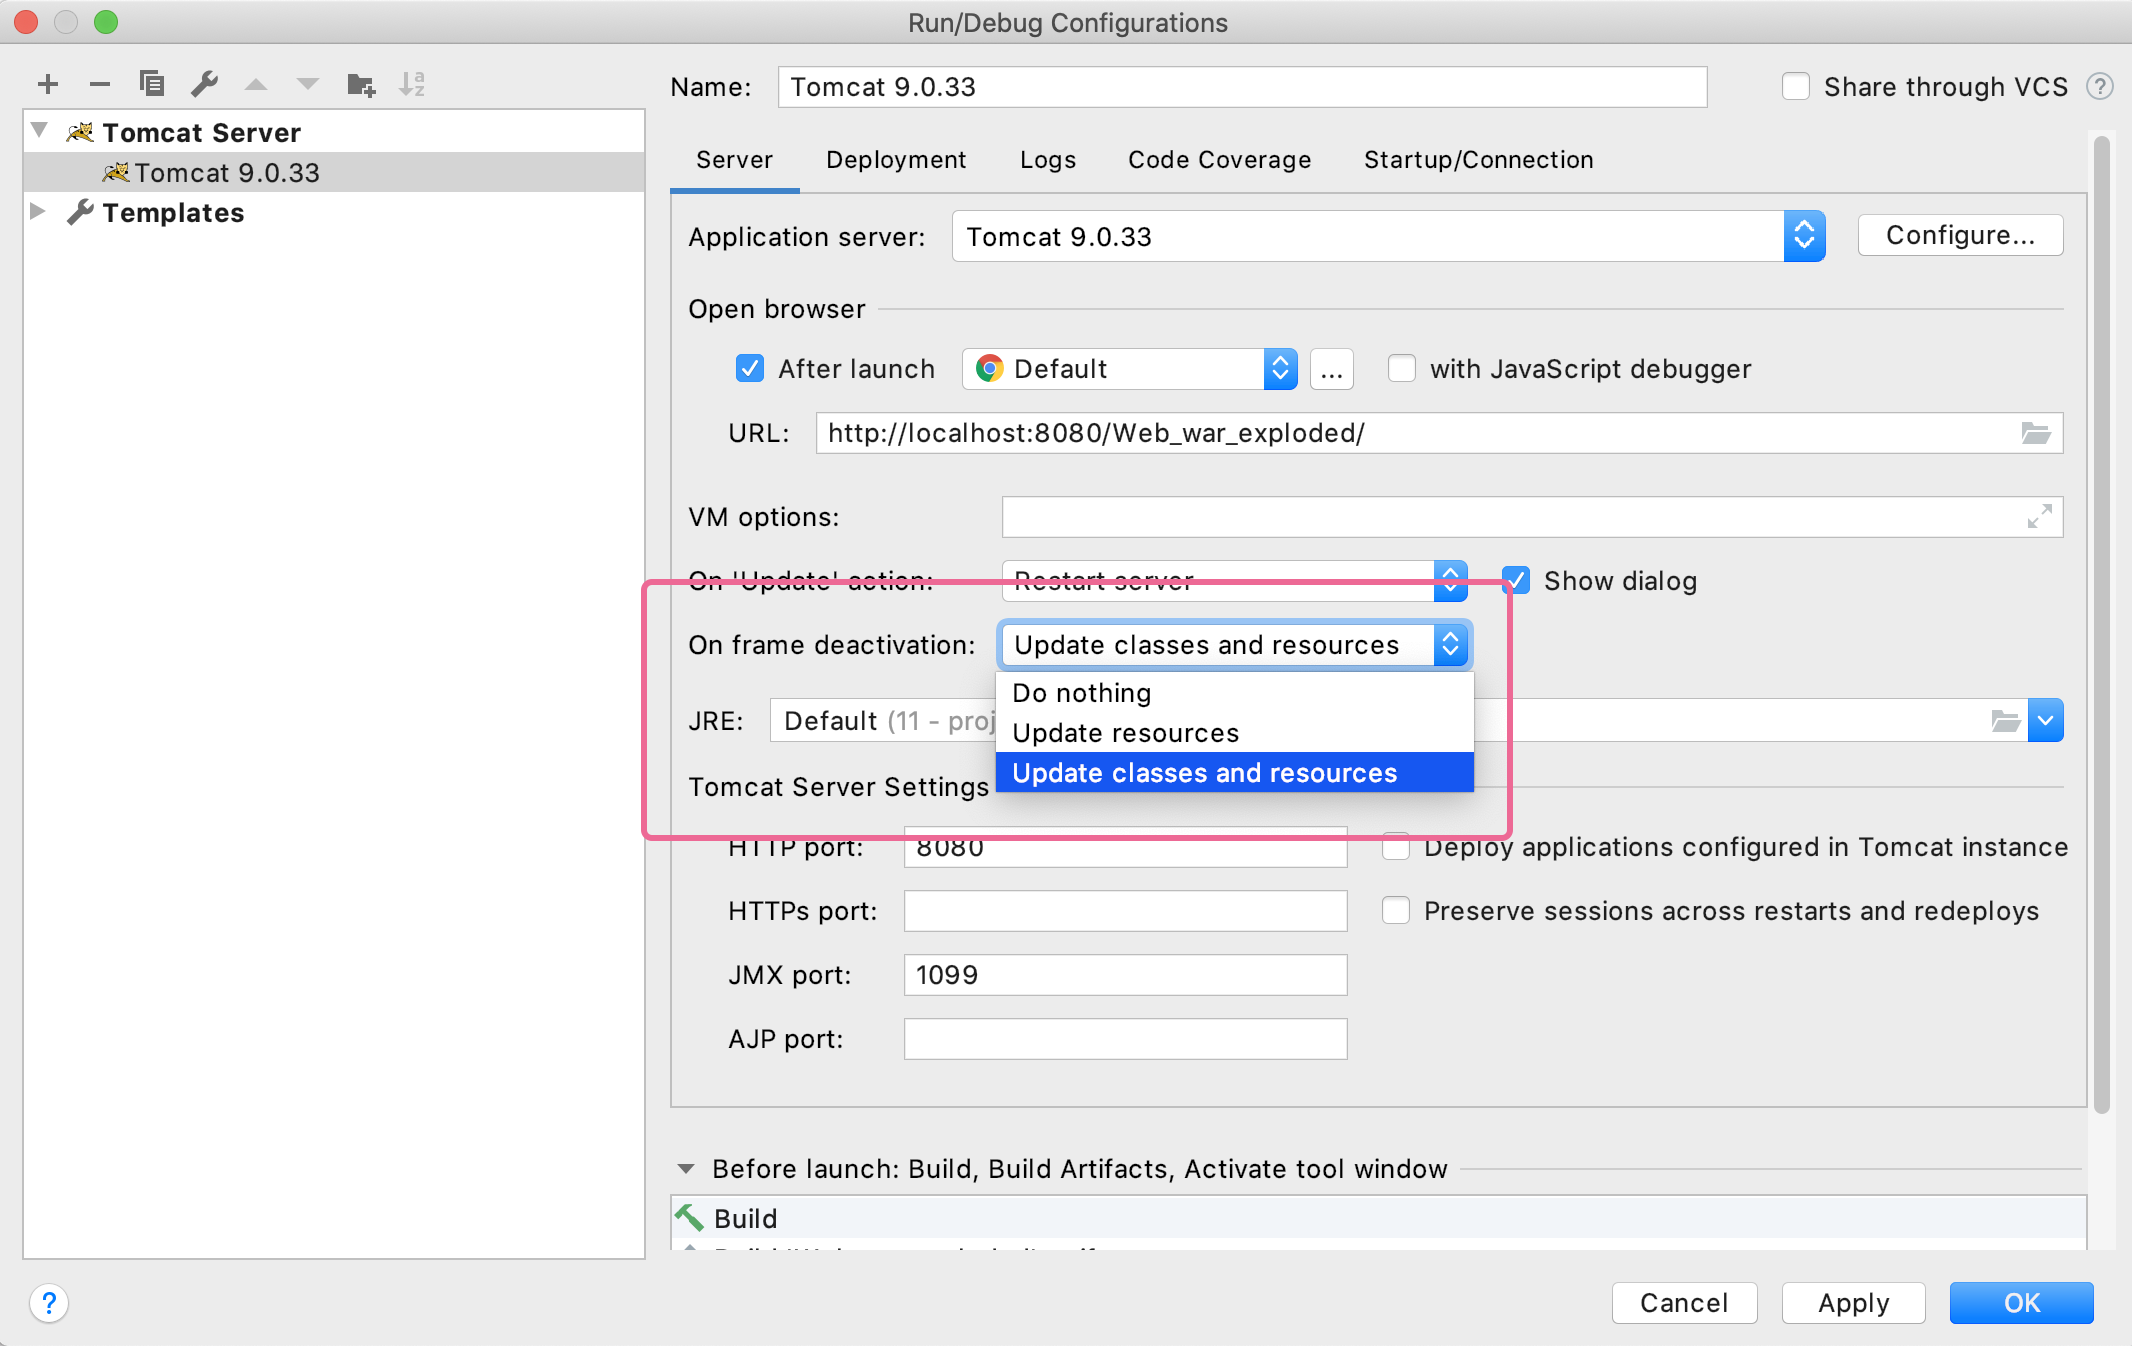This screenshot has width=2132, height=1346.
Task: Click the Configure... button
Action: pyautogui.click(x=1960, y=235)
